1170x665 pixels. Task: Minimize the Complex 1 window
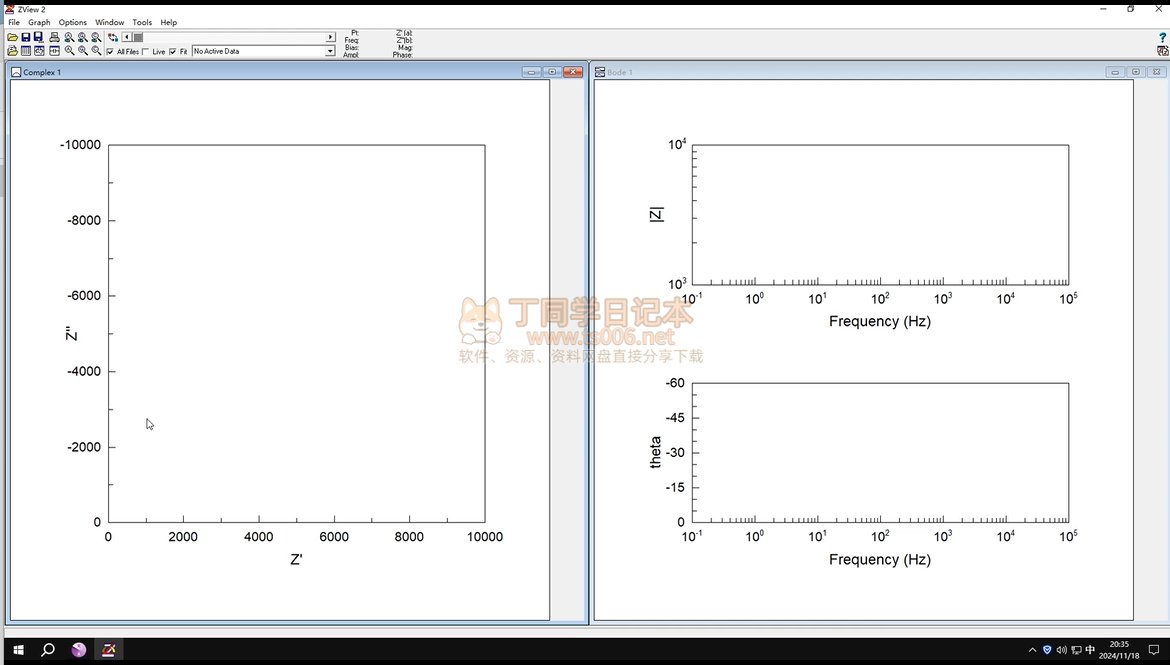531,72
